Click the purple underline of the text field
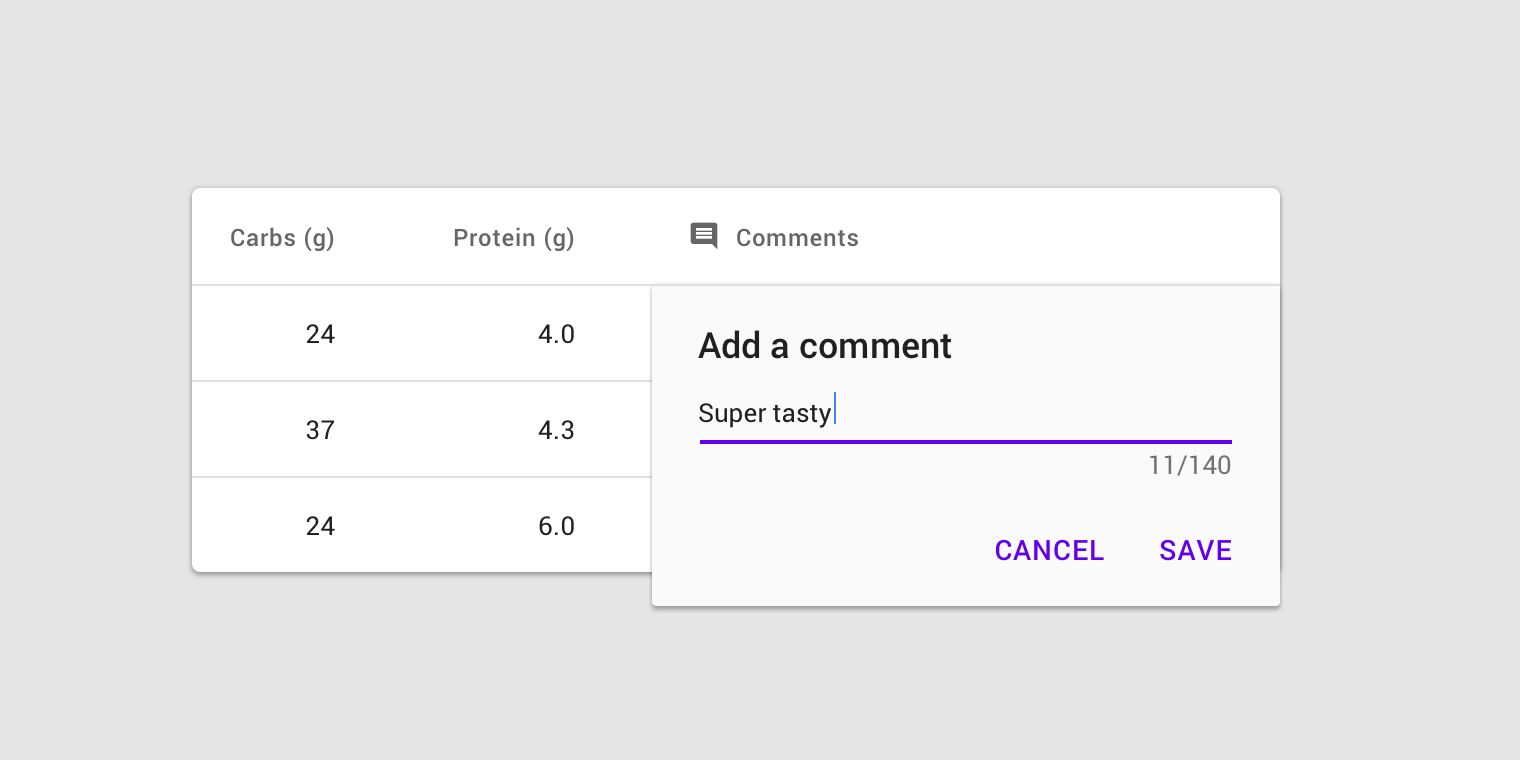The height and width of the screenshot is (760, 1520). coord(965,441)
